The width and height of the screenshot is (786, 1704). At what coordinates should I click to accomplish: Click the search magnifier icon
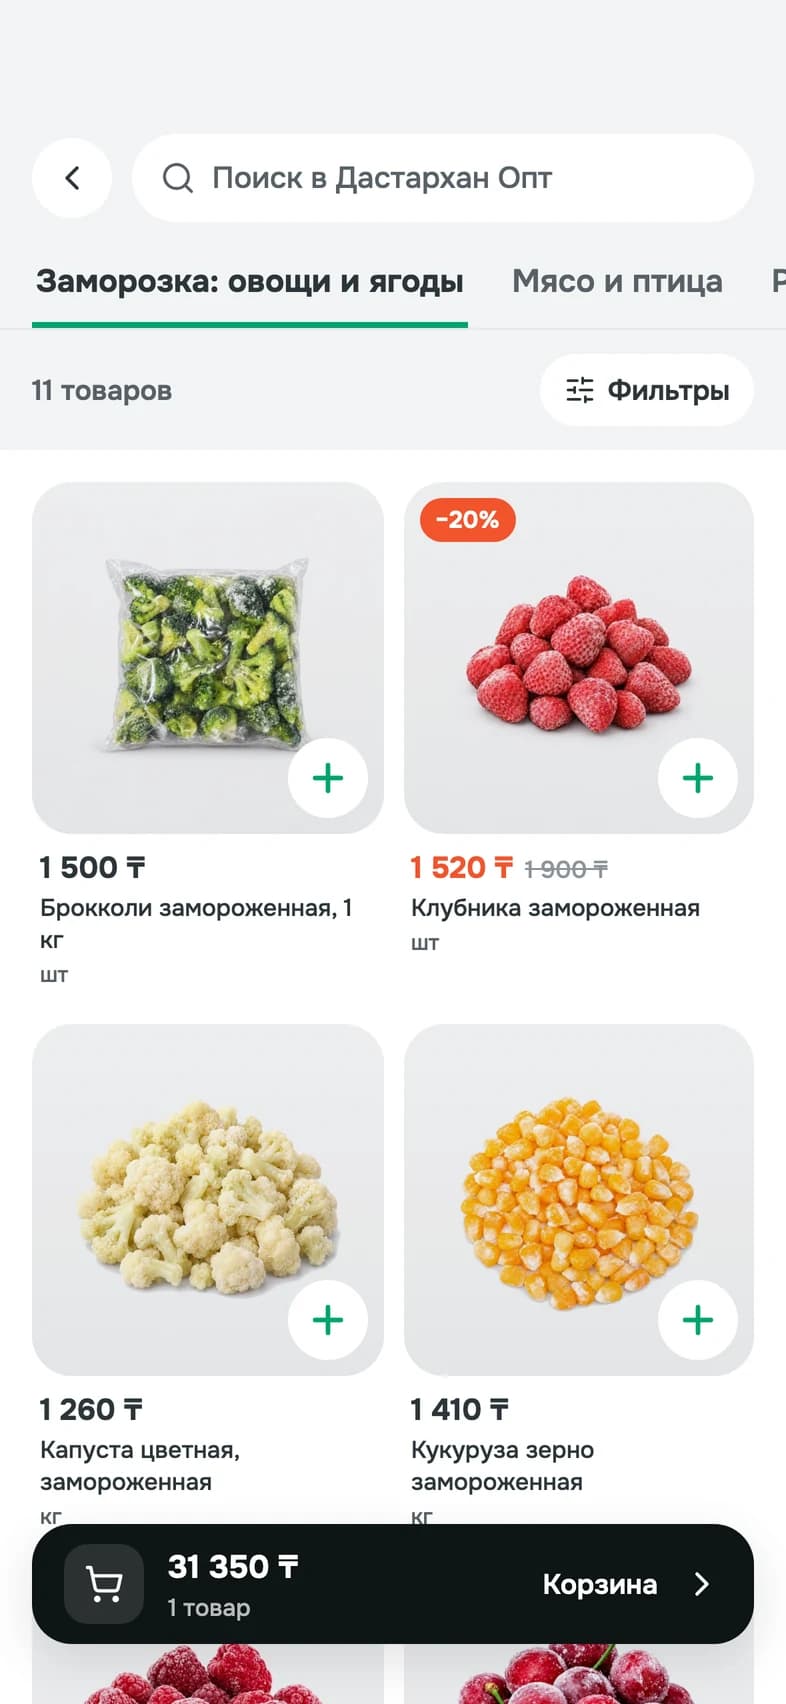pyautogui.click(x=178, y=178)
